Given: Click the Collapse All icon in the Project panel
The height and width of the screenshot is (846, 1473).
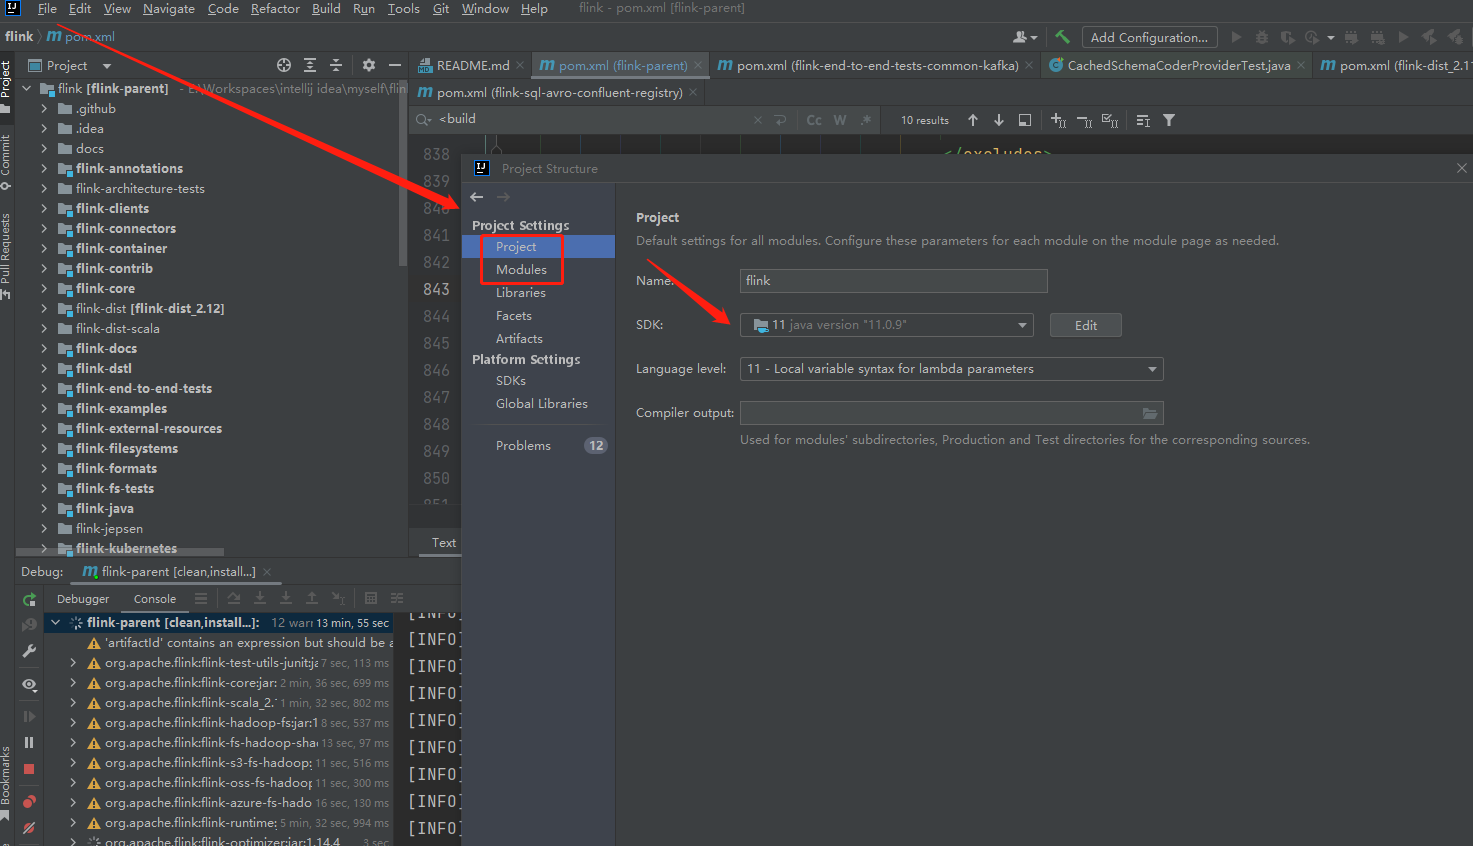Looking at the screenshot, I should coord(336,65).
